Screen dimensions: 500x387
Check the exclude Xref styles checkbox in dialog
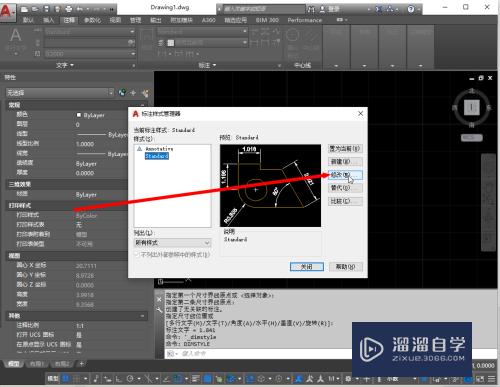137,255
